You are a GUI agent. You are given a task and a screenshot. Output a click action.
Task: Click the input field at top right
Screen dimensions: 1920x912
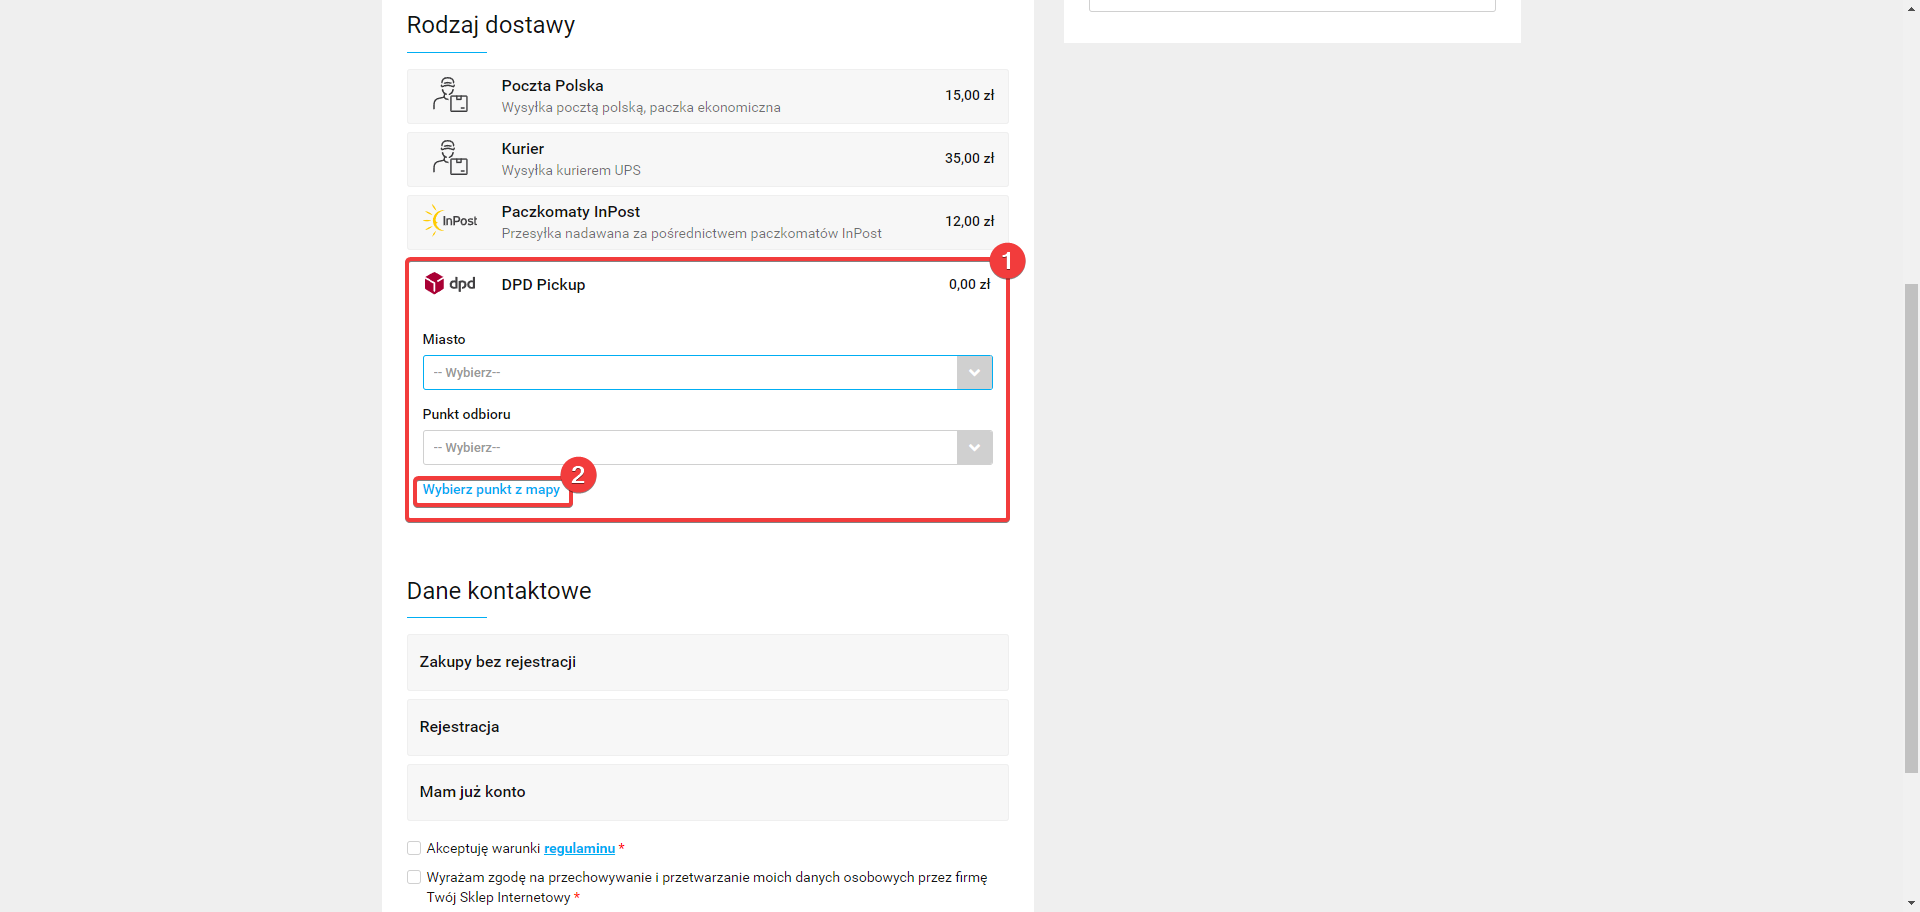click(x=1292, y=4)
